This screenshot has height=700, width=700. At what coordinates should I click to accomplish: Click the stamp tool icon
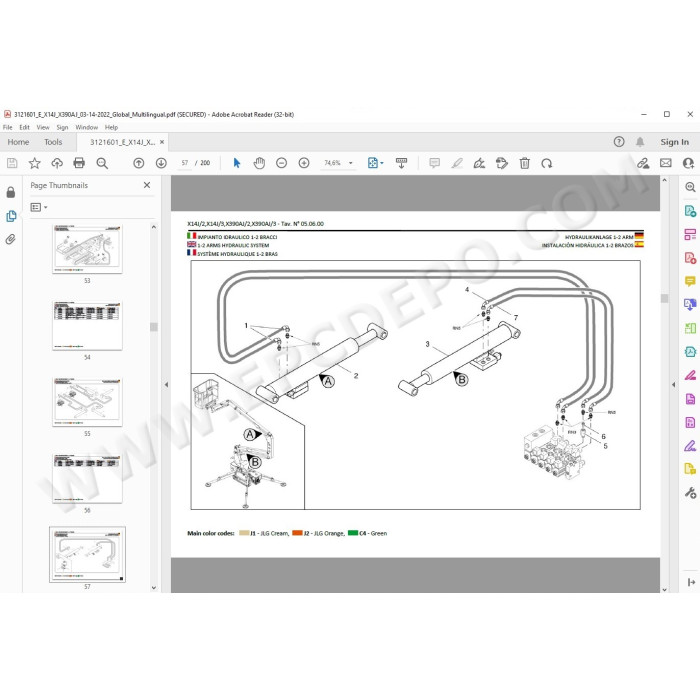coord(502,163)
